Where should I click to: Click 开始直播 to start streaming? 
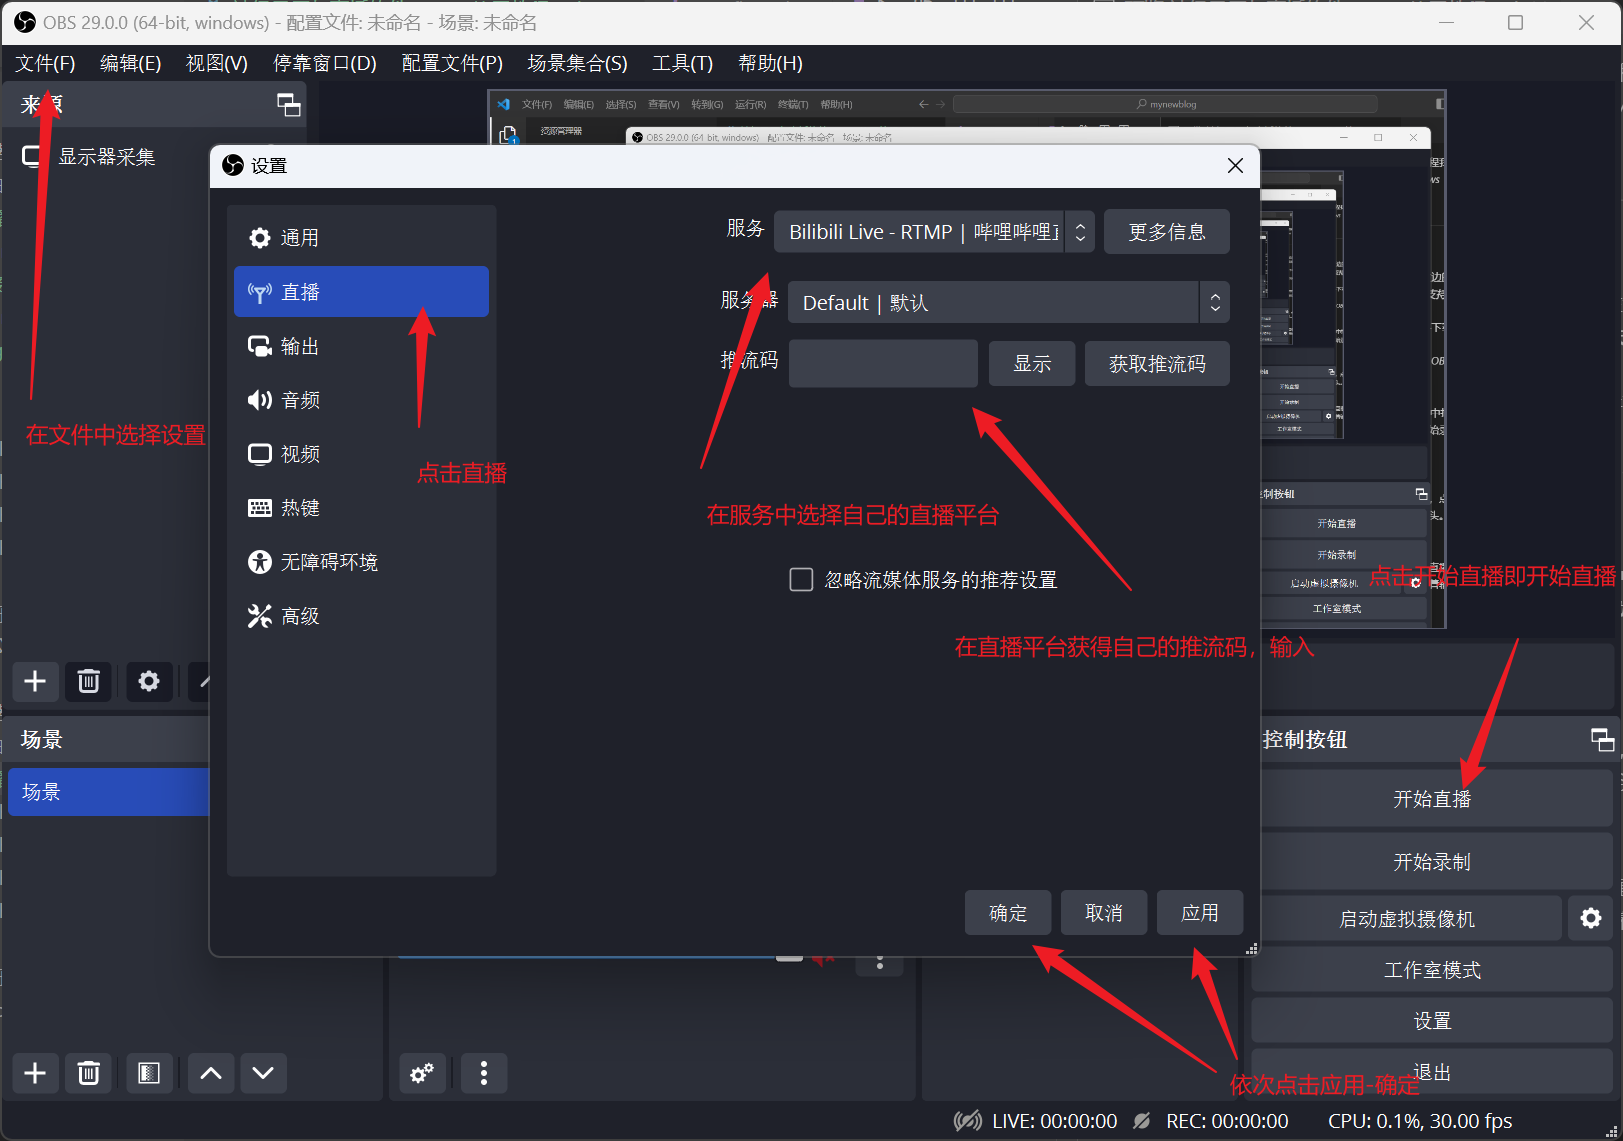click(x=1432, y=799)
